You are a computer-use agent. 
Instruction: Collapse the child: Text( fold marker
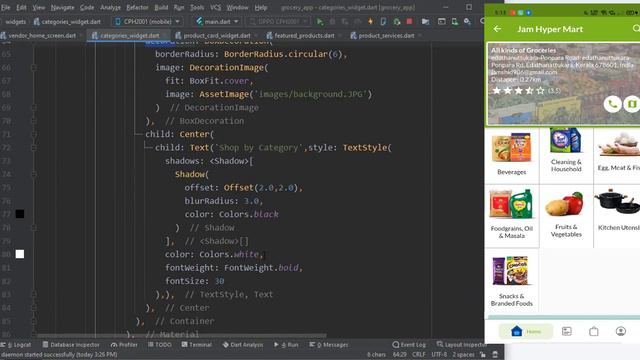click(34, 147)
